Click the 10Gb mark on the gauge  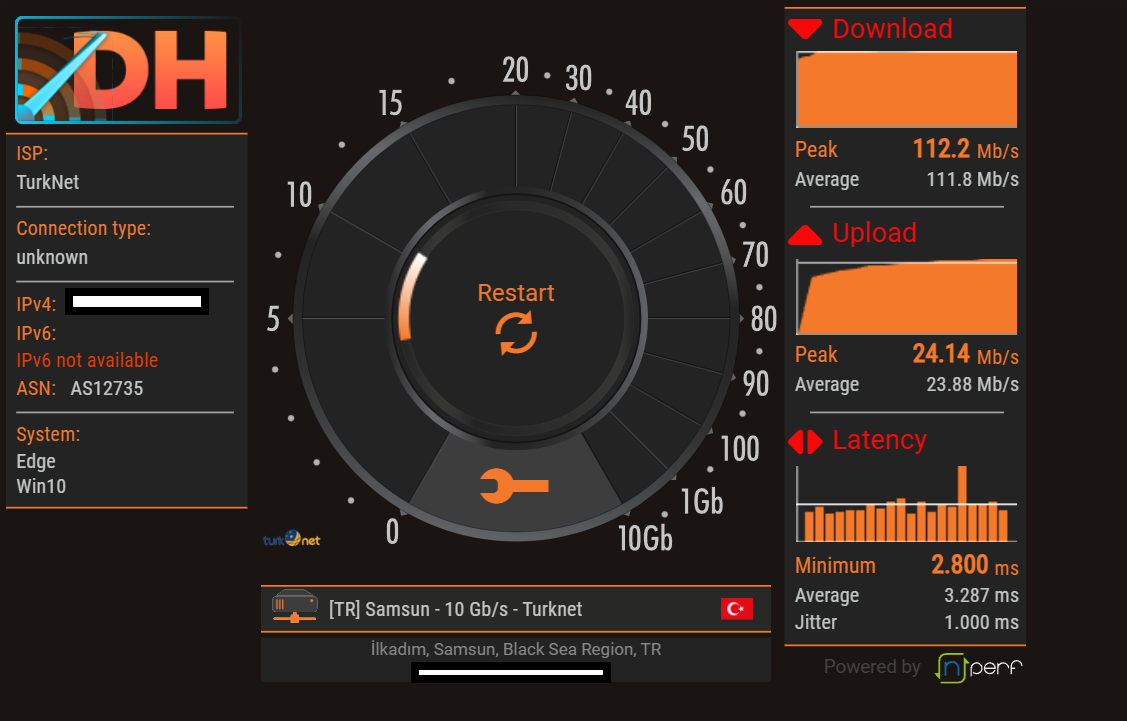tap(645, 538)
